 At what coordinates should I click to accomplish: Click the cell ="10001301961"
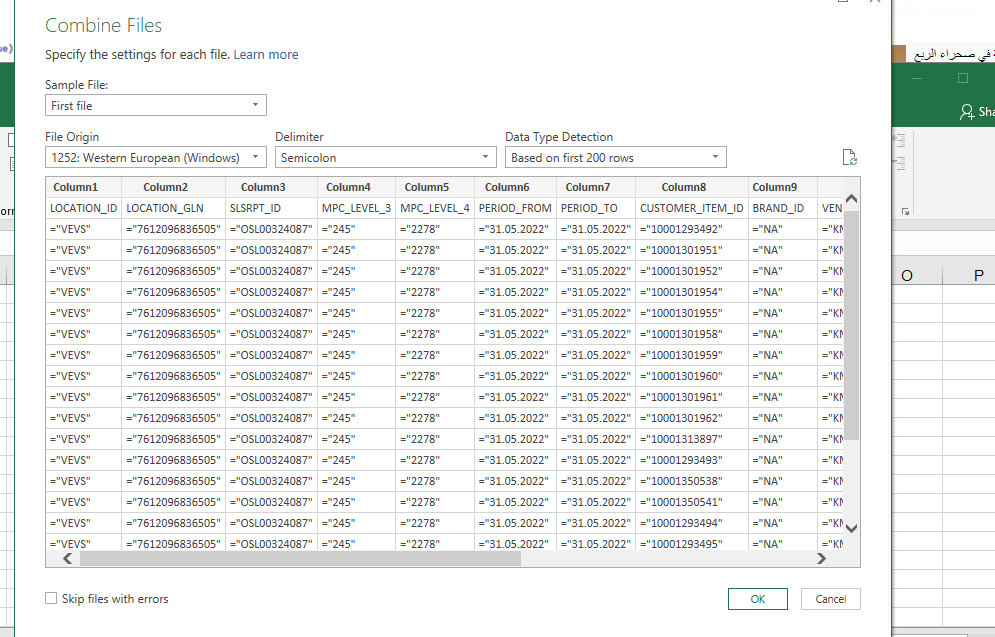pos(692,397)
